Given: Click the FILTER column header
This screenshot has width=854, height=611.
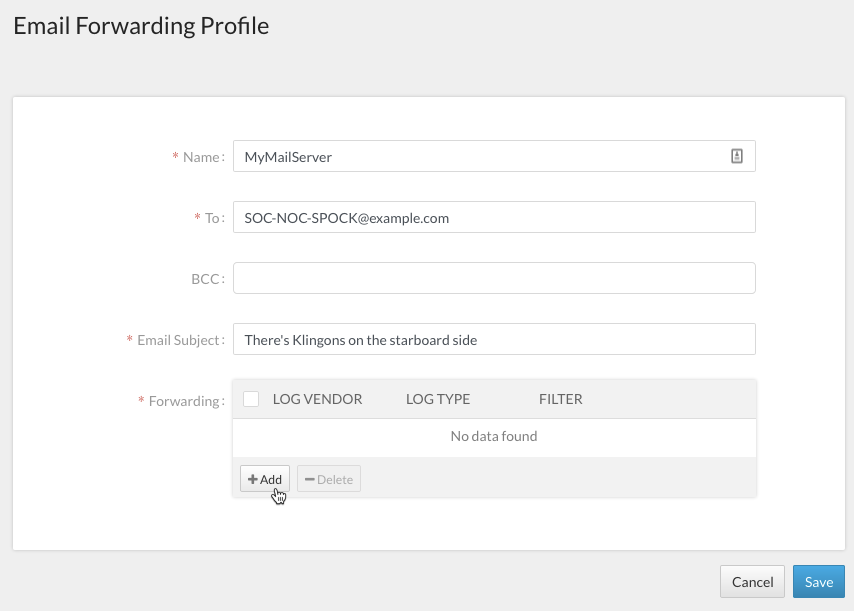Looking at the screenshot, I should click(560, 399).
